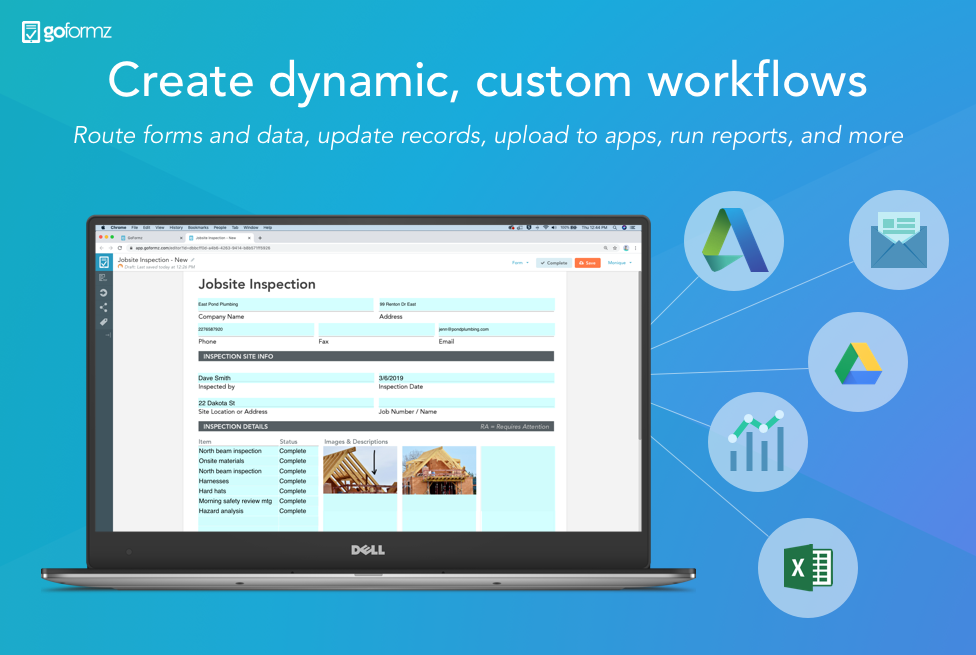The image size is (976, 655).
Task: Click the Morning safety review mtg item
Action: [235, 501]
